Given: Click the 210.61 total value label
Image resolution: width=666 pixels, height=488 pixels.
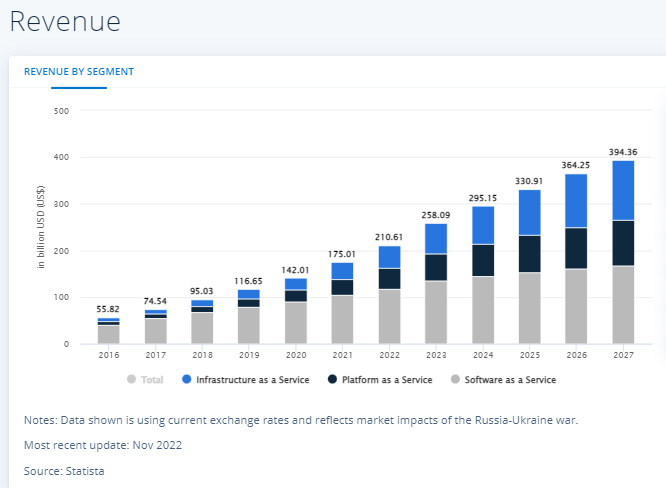Looking at the screenshot, I should (x=389, y=237).
